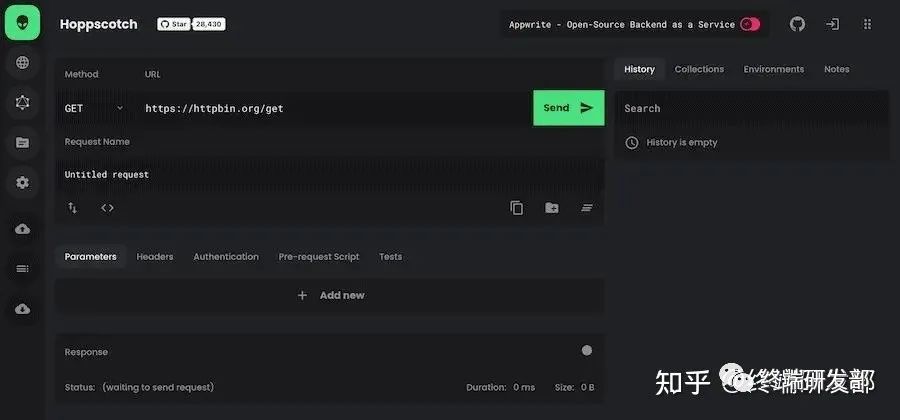Click the import/export arrows icon under request

click(x=72, y=208)
